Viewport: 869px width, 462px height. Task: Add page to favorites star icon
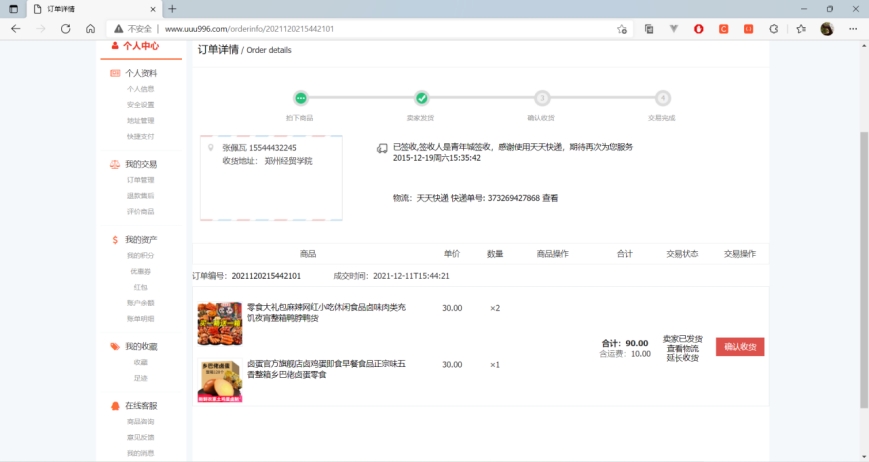point(622,29)
